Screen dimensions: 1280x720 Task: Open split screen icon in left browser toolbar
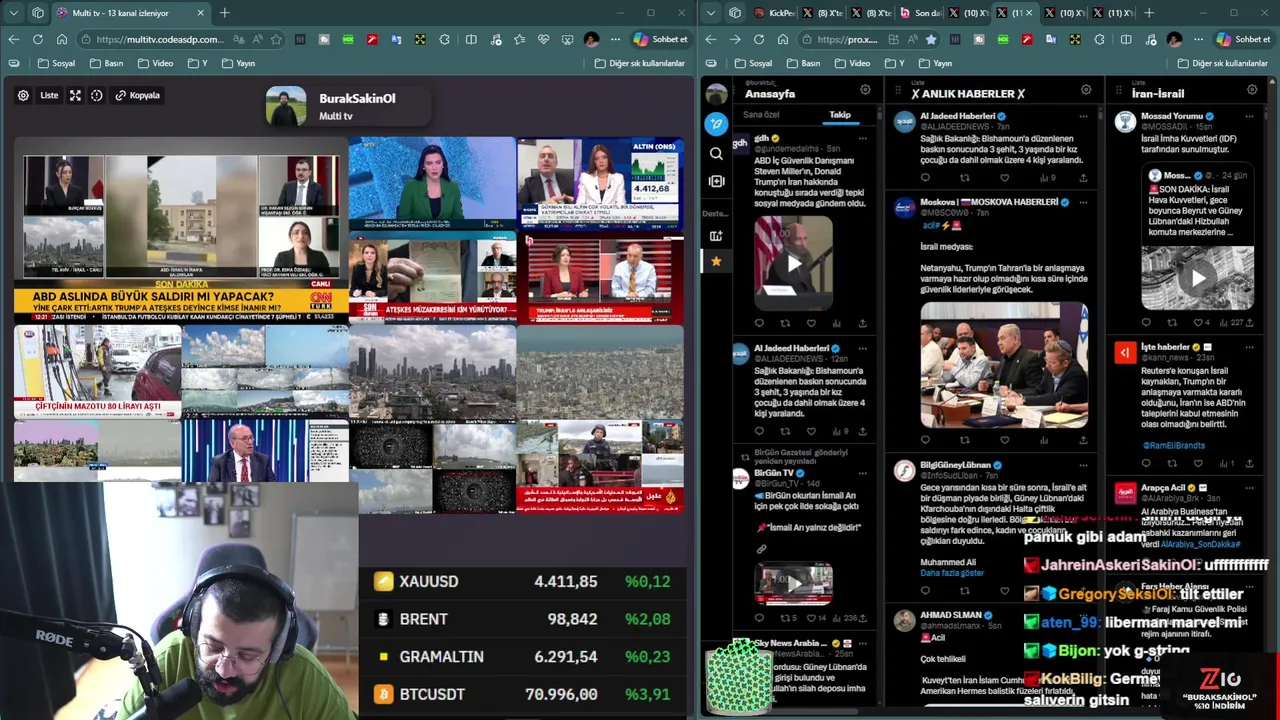471,39
